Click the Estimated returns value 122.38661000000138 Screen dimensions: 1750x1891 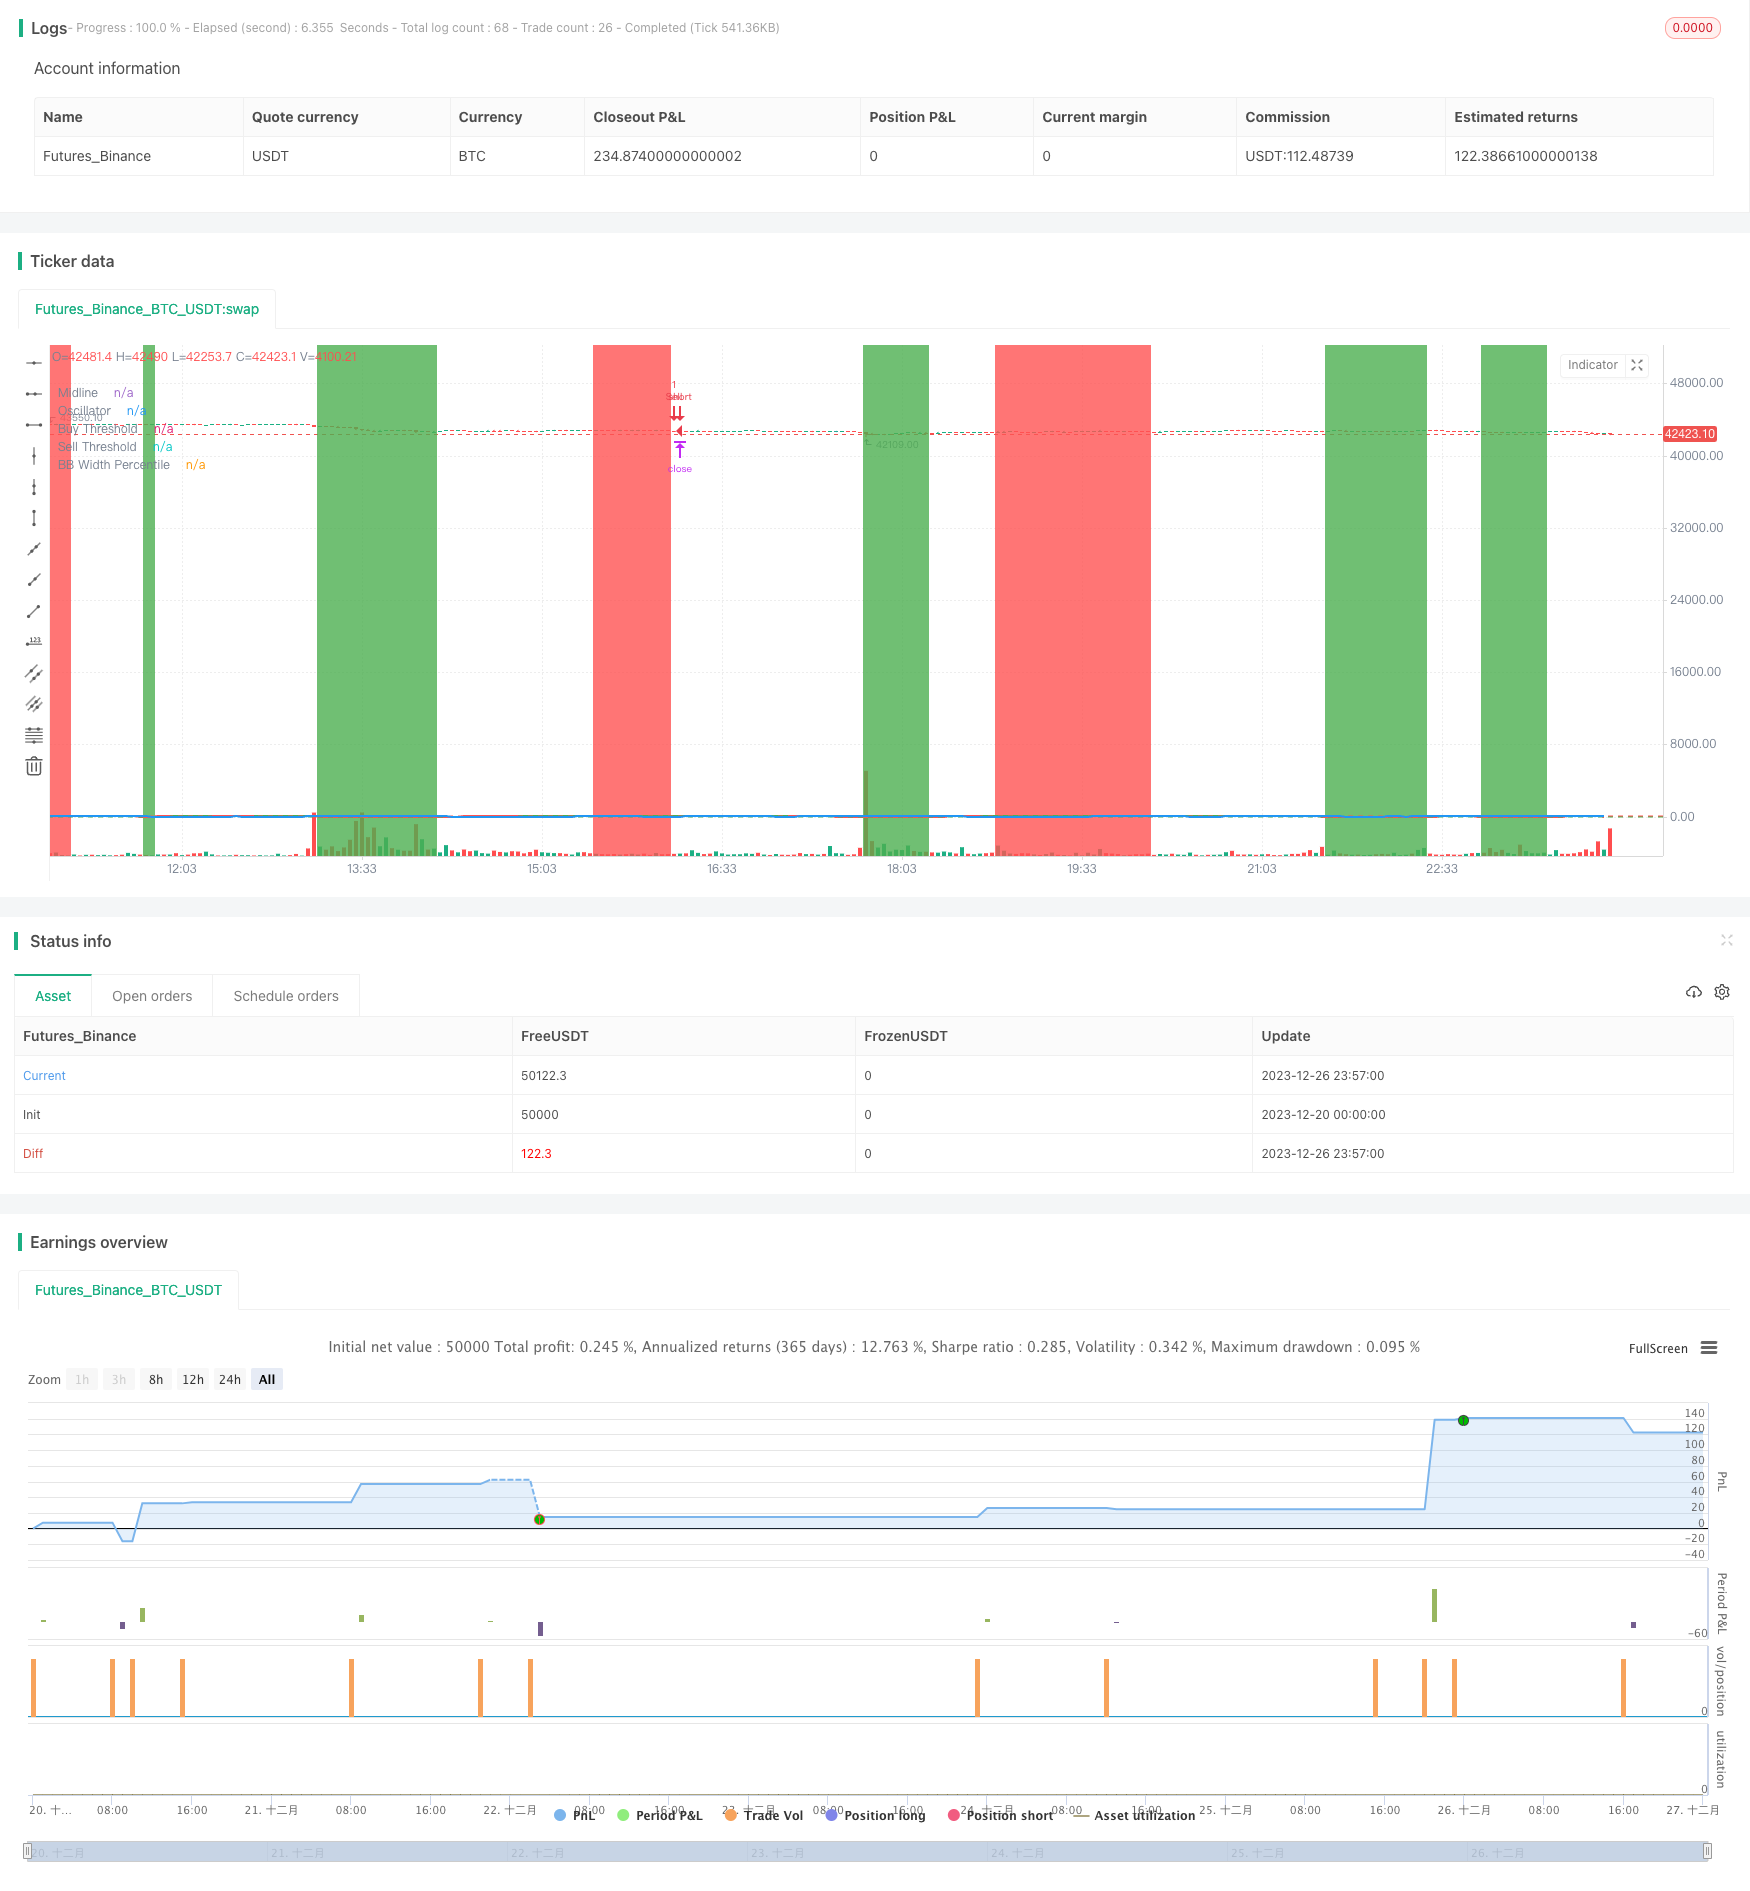point(1525,156)
